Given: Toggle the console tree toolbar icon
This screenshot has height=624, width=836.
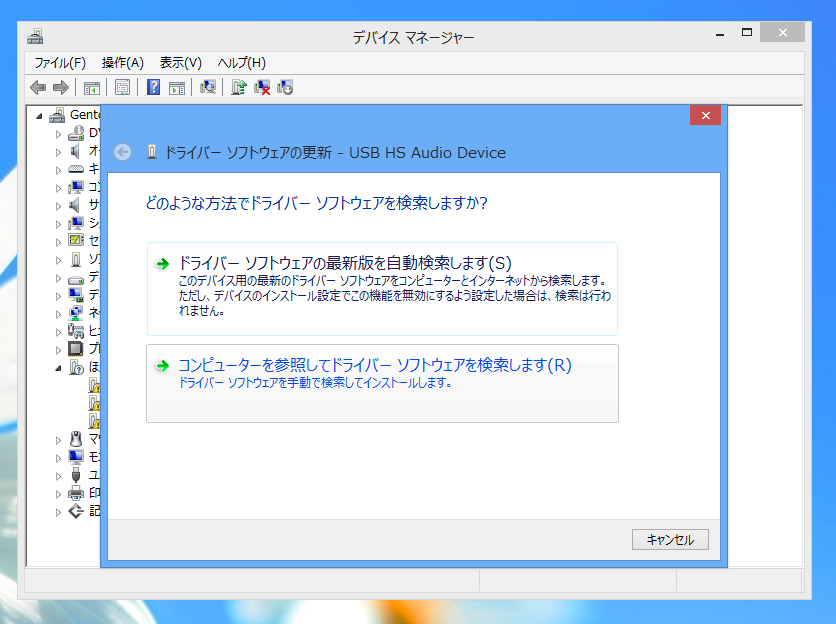Looking at the screenshot, I should pyautogui.click(x=92, y=87).
